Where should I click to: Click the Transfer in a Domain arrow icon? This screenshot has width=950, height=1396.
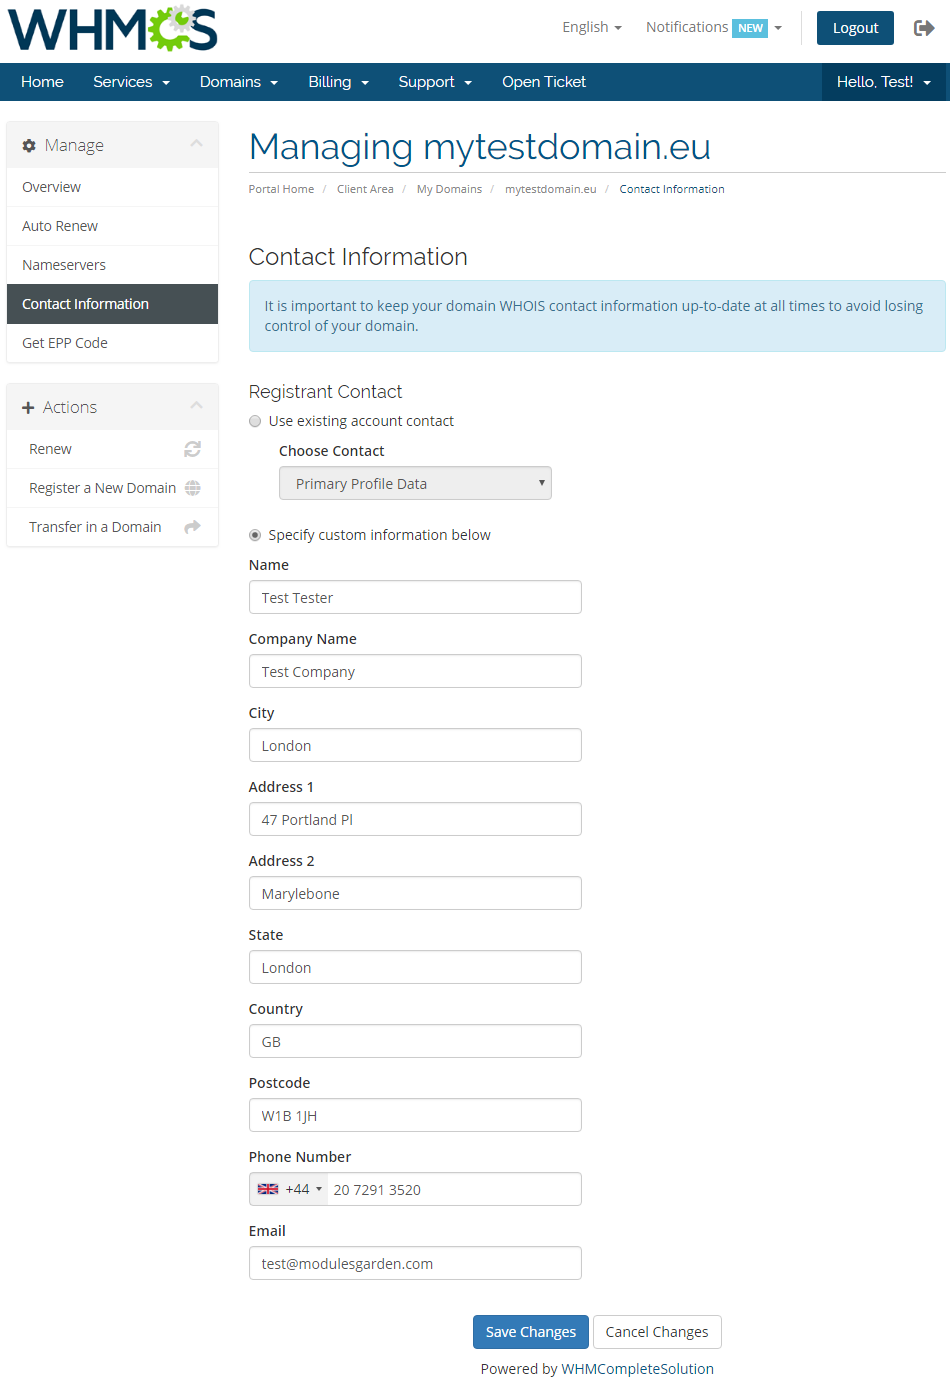point(192,527)
